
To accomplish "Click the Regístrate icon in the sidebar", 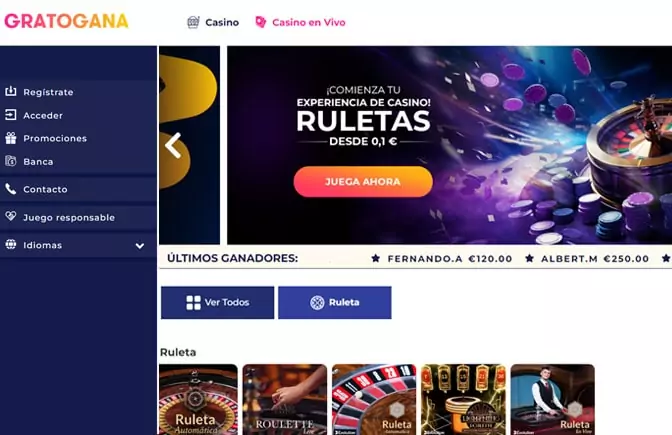I will point(11,91).
